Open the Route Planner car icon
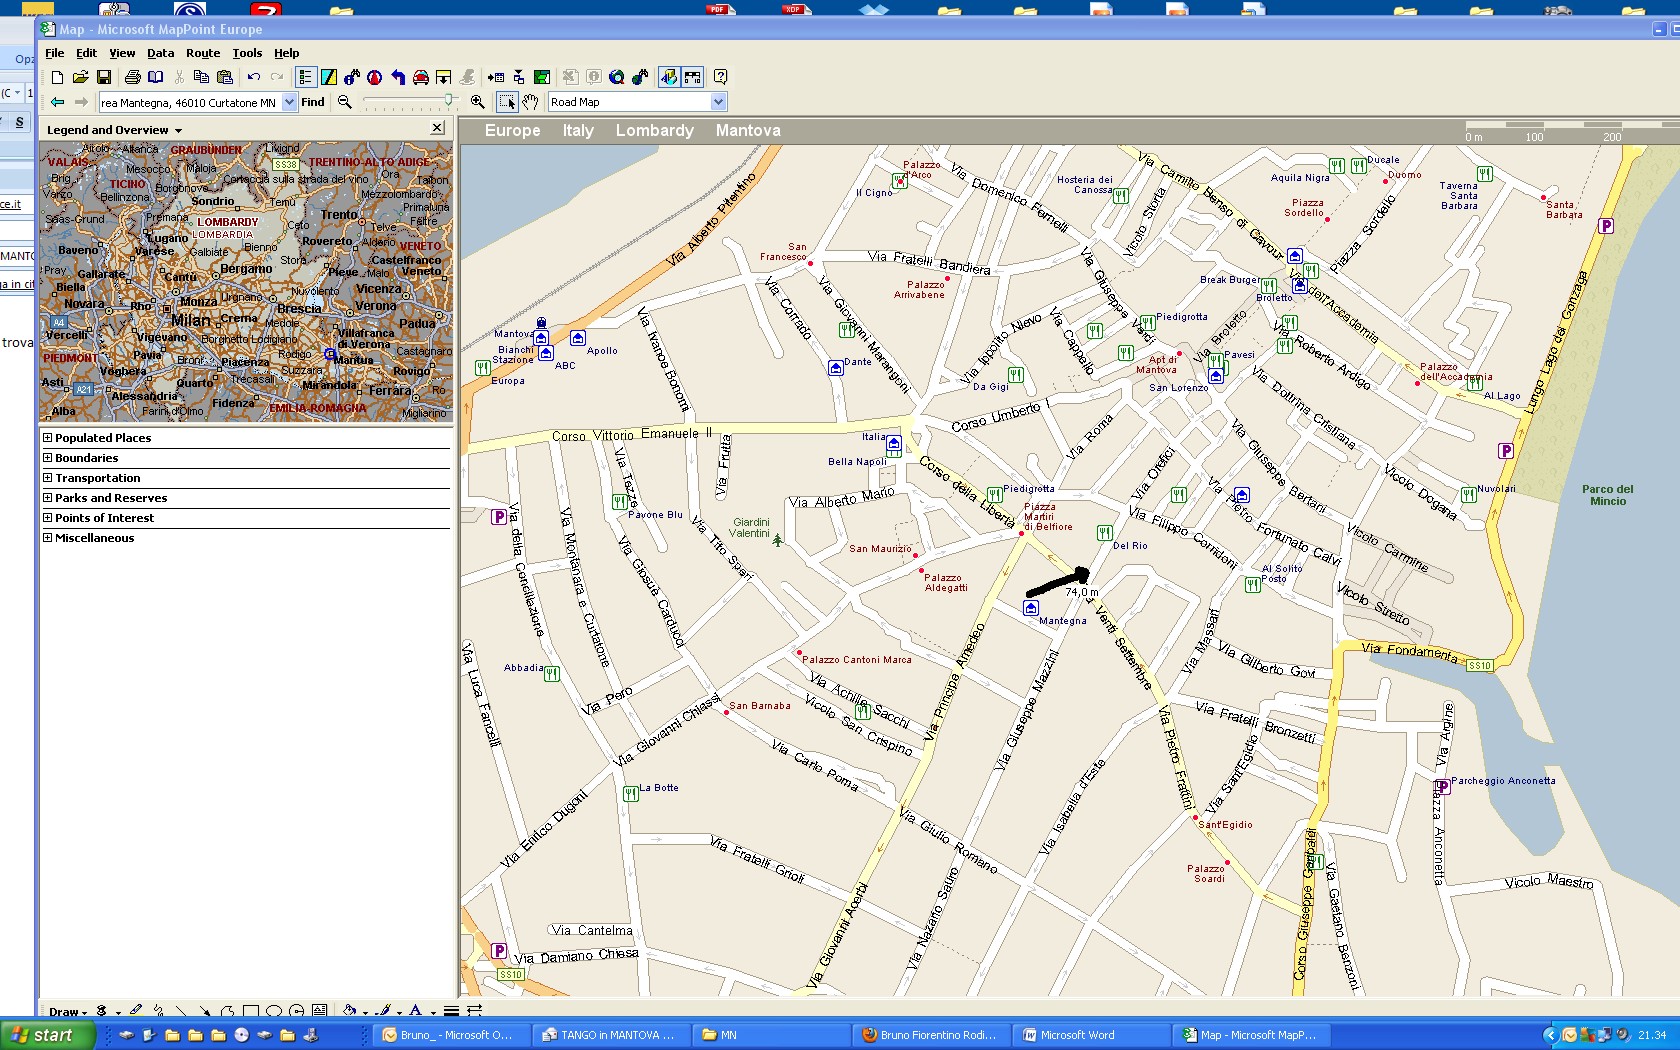Viewport: 1680px width, 1050px height. click(x=421, y=77)
